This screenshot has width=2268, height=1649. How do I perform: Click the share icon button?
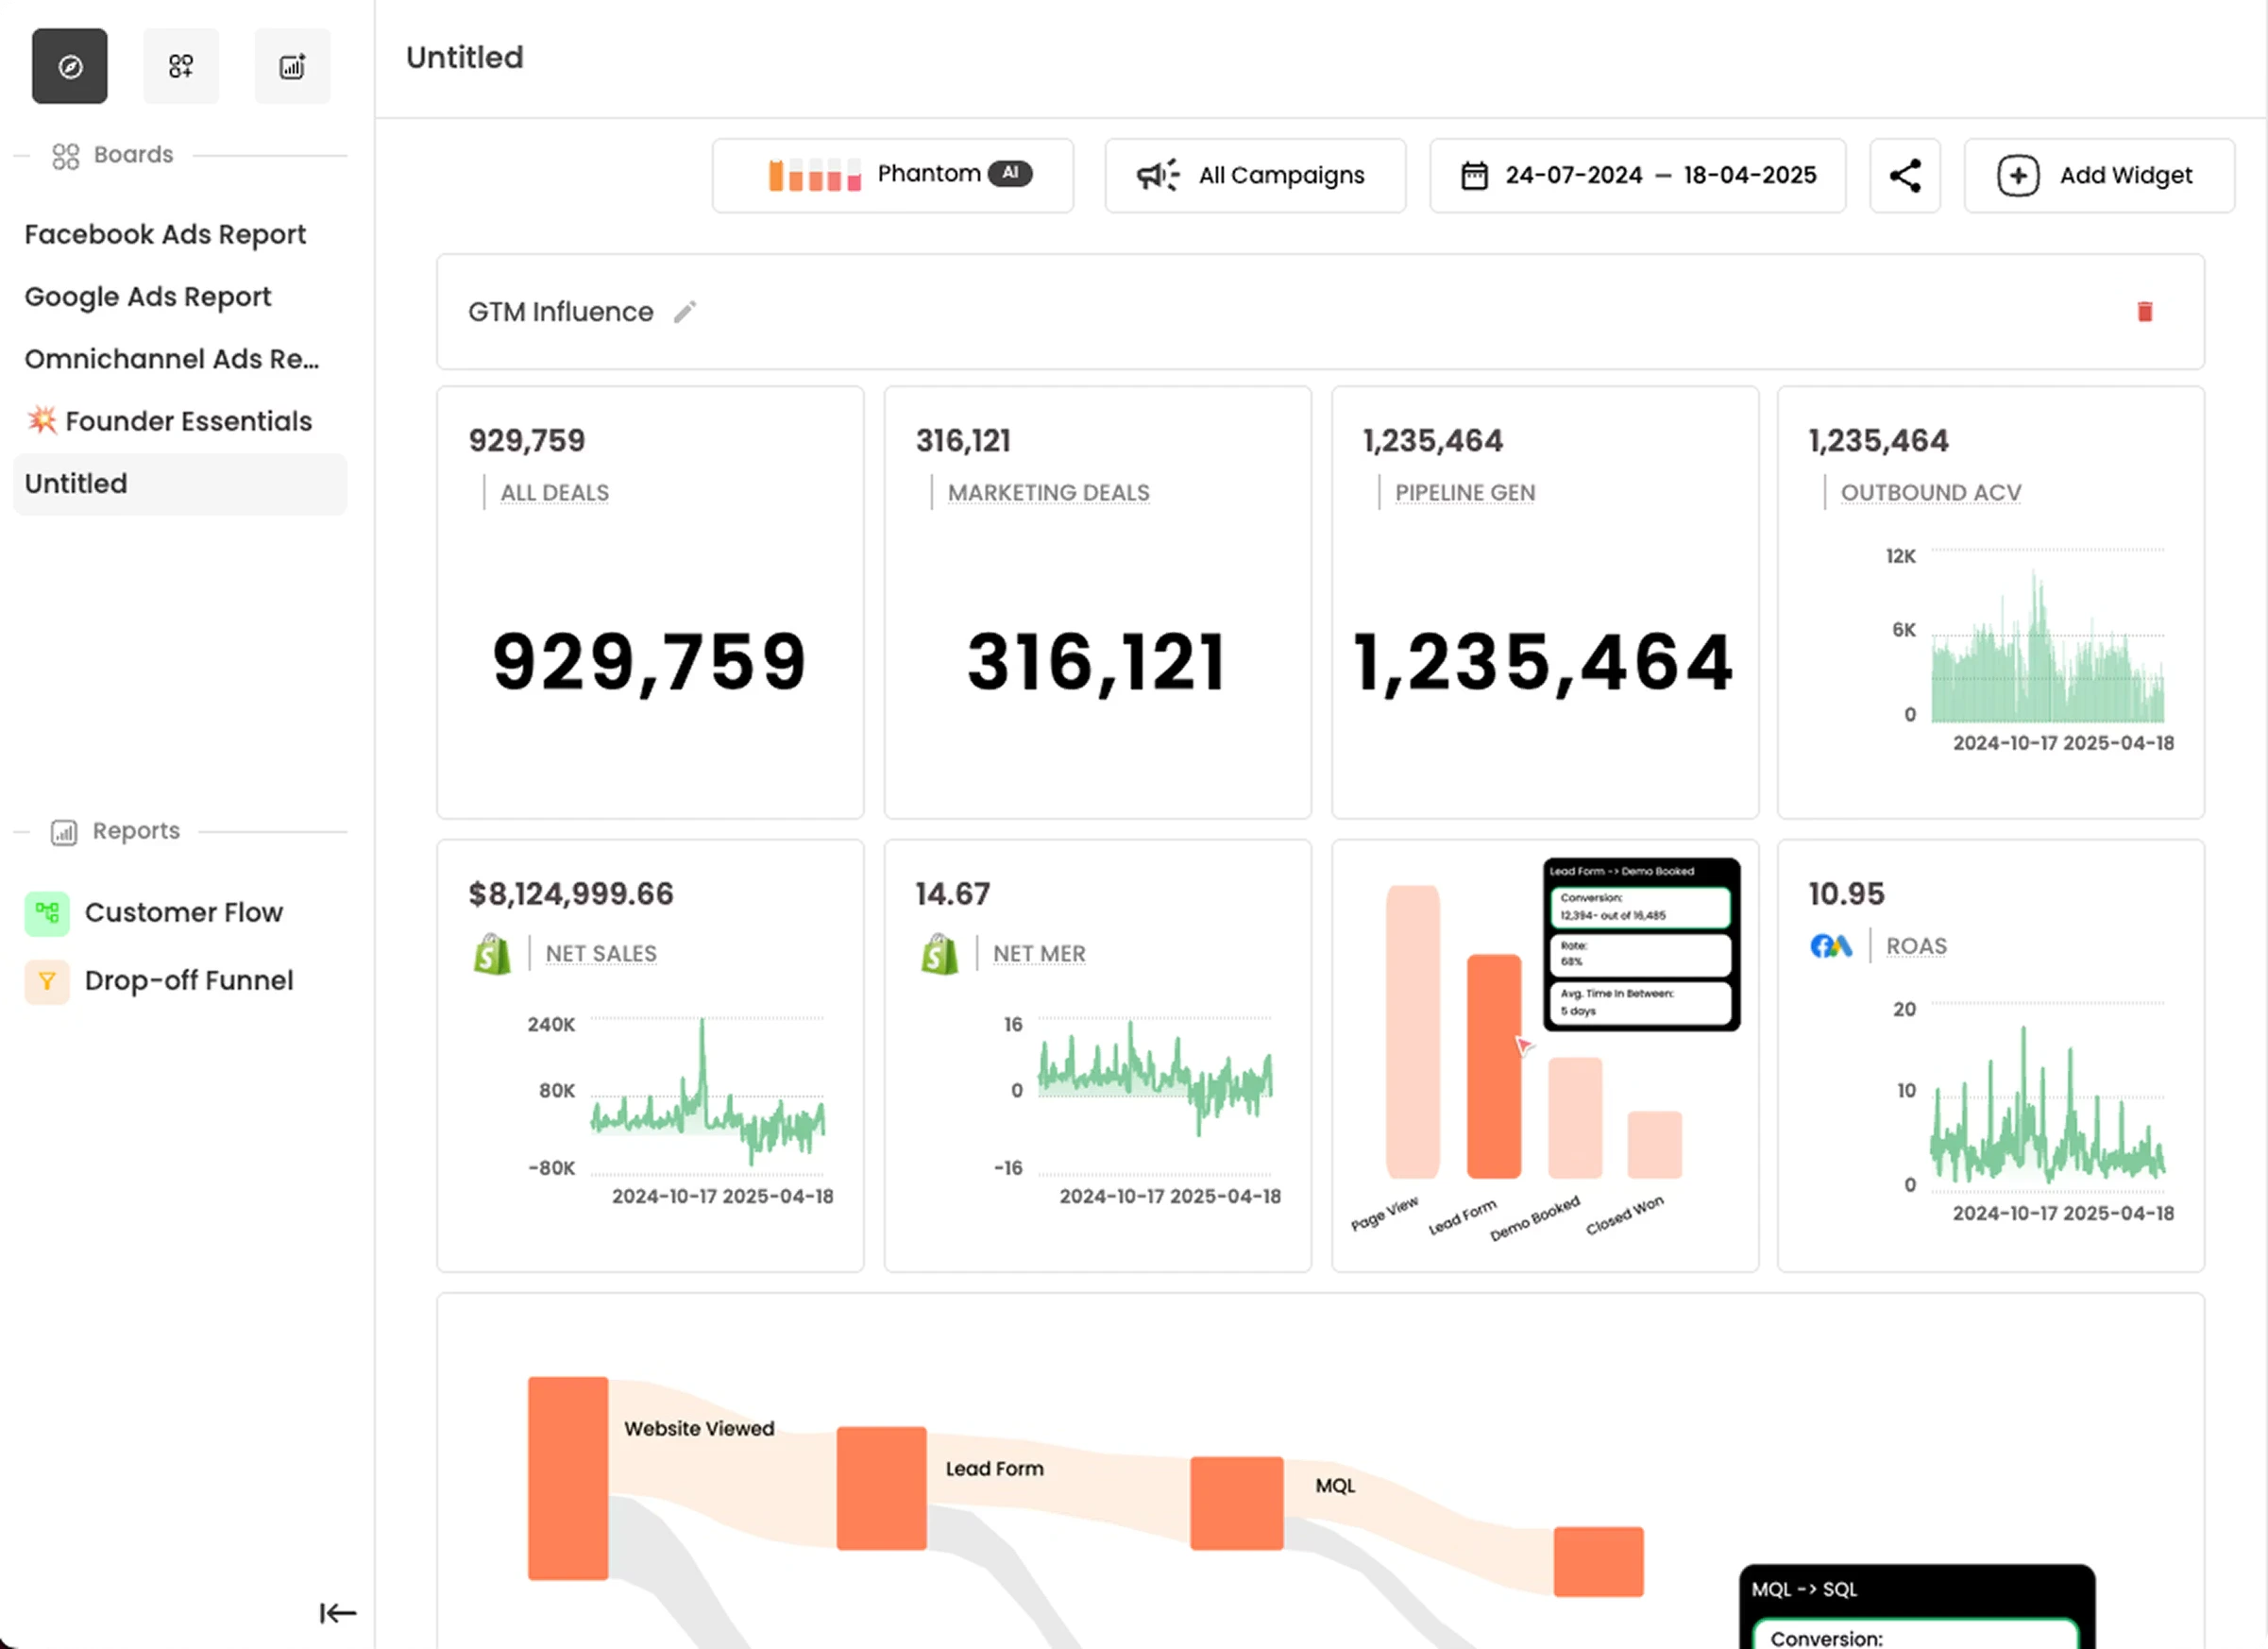pyautogui.click(x=1904, y=175)
